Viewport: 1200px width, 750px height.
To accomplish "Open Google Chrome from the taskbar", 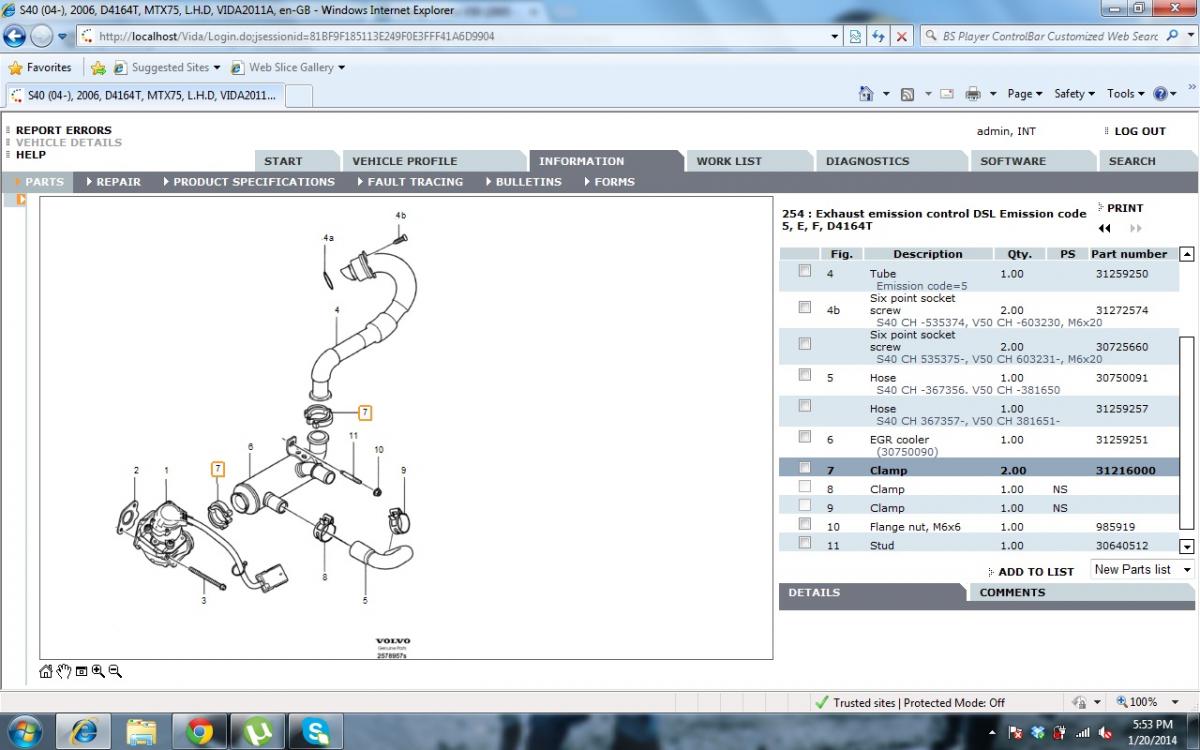I will tap(199, 732).
